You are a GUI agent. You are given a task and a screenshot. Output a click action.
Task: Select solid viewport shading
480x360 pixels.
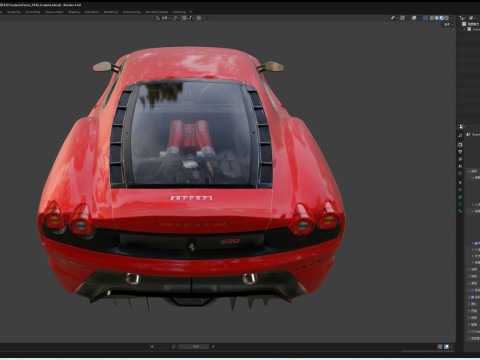coord(437,18)
